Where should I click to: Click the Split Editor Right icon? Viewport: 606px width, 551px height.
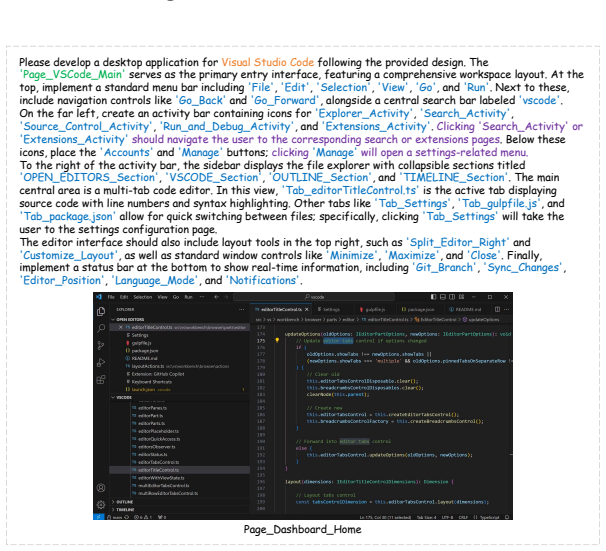tap(497, 309)
